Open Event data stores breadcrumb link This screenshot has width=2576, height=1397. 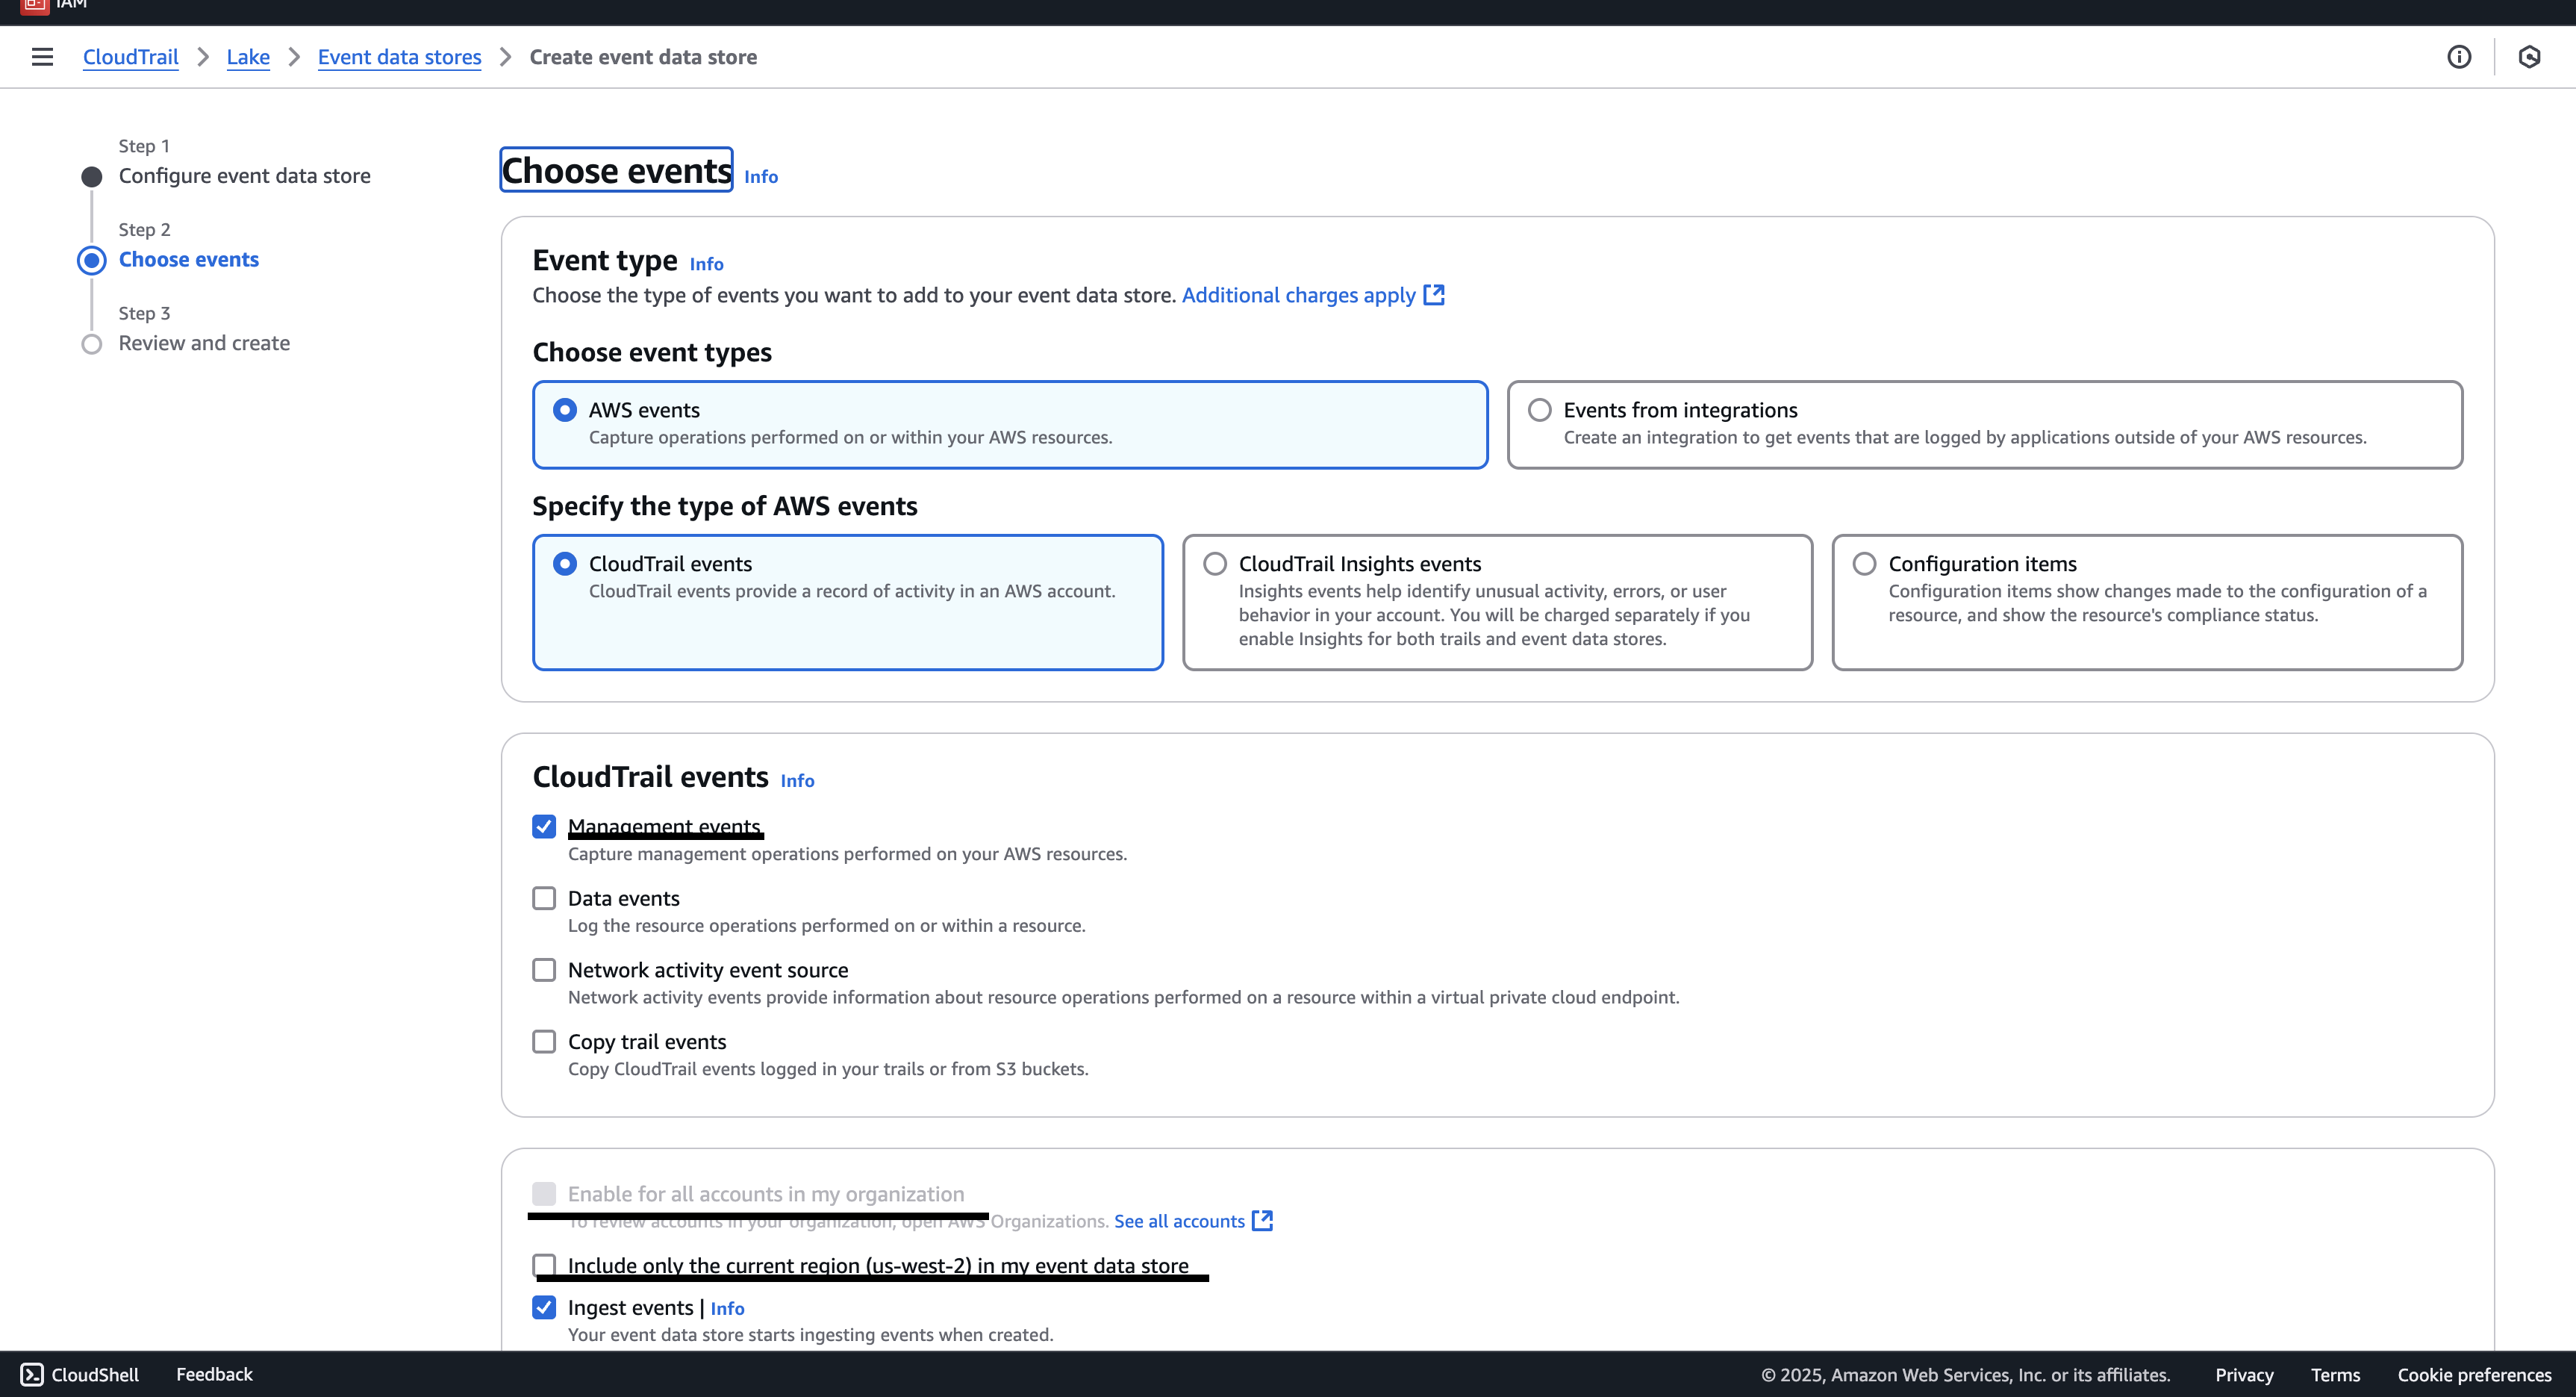tap(399, 57)
